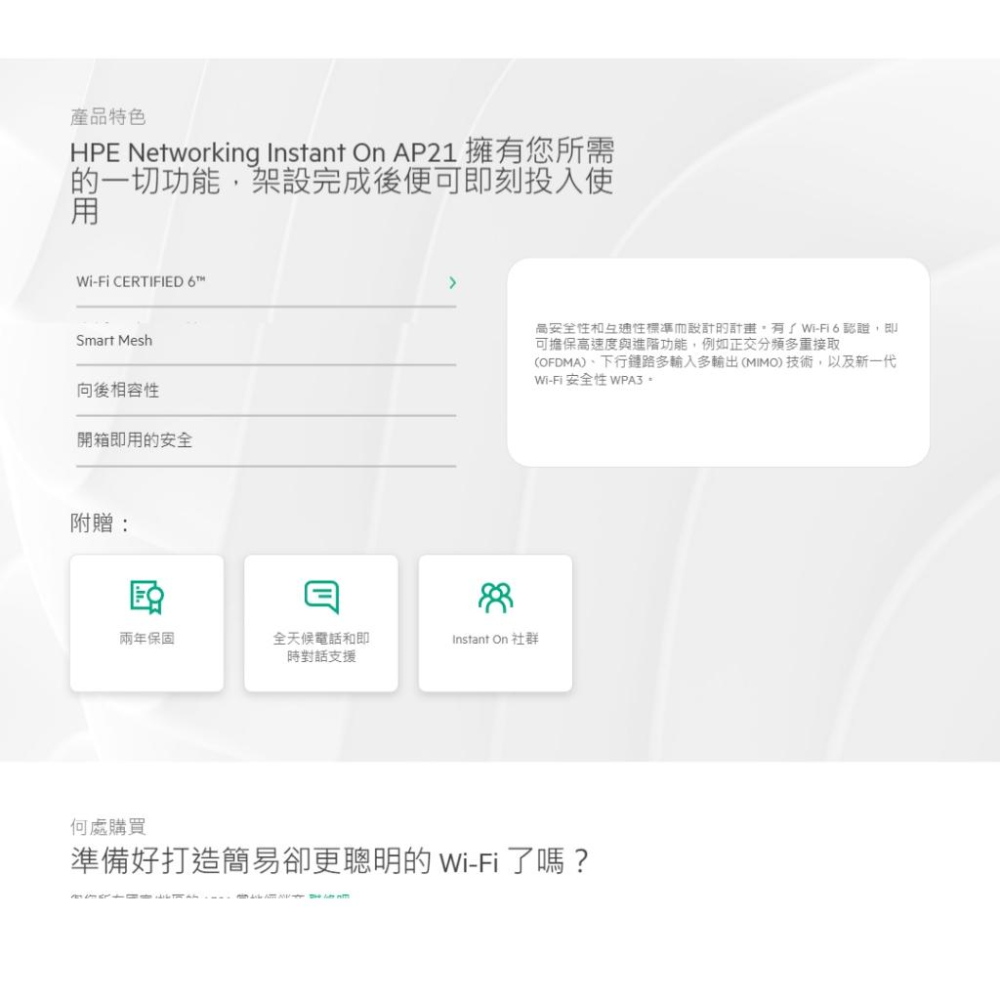Screen dimensions: 1000x1000
Task: Click the two-year warranty certificate icon
Action: pyautogui.click(x=146, y=597)
